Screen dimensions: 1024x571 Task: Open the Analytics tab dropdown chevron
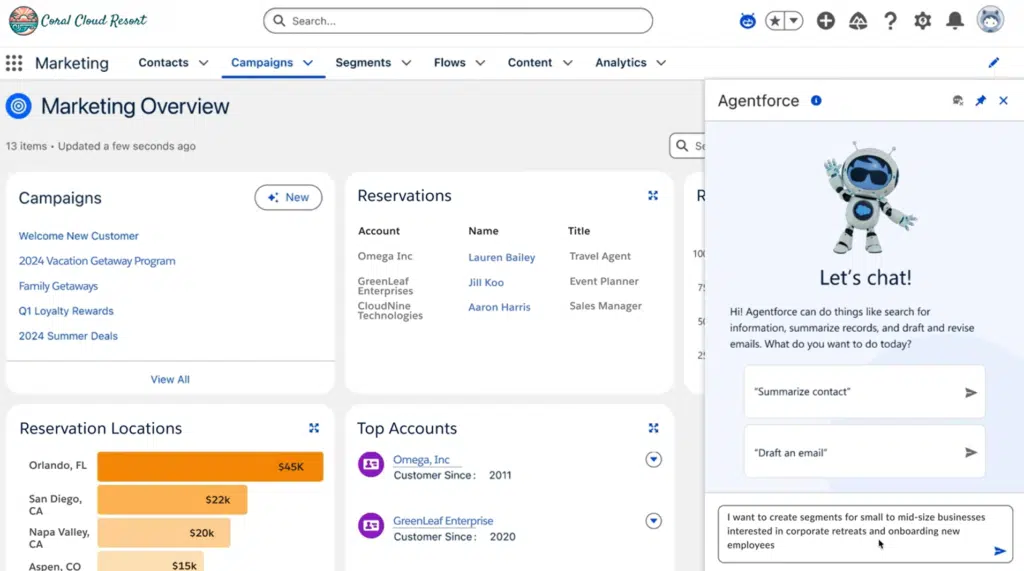pos(661,63)
